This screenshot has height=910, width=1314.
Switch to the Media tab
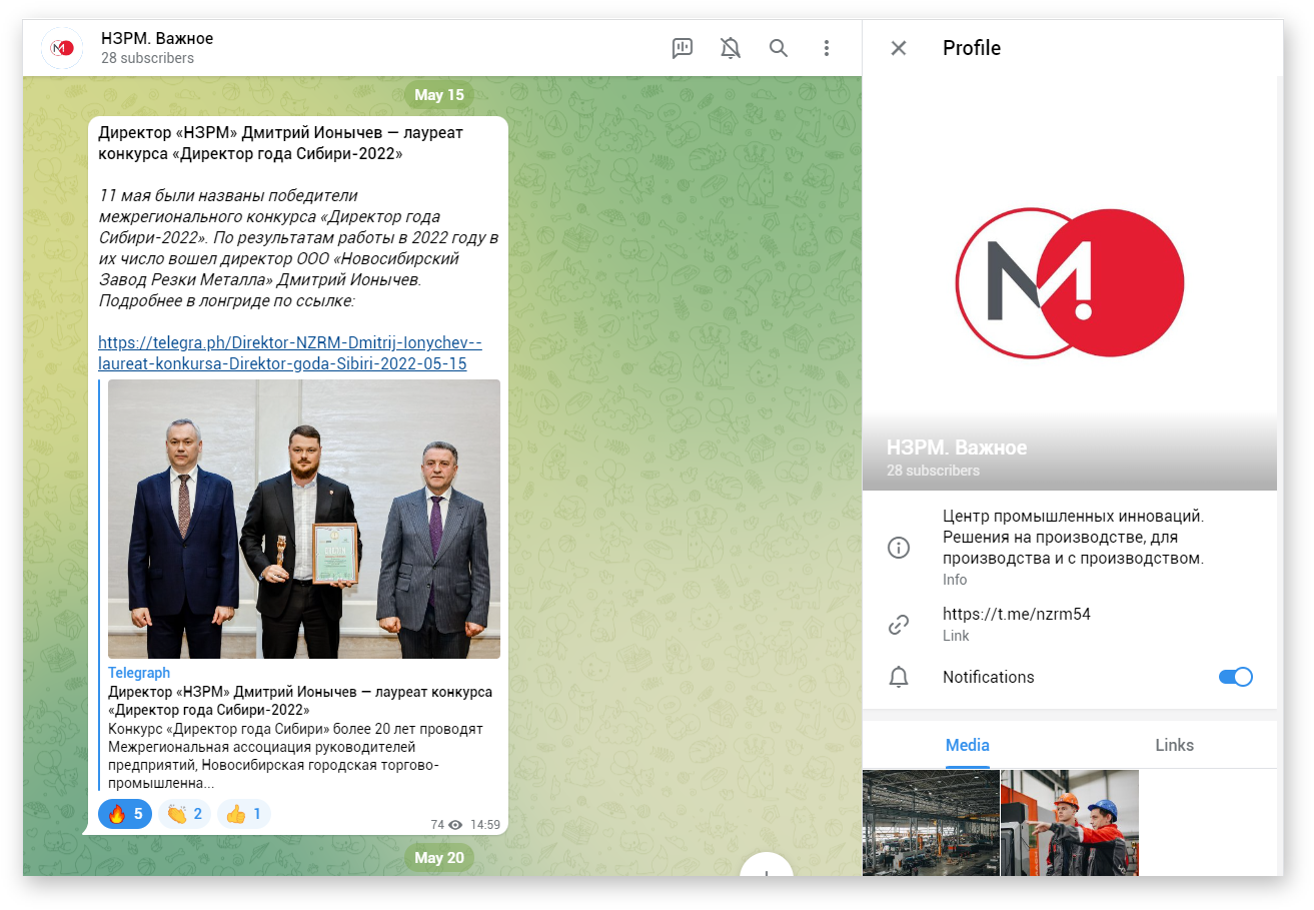967,745
